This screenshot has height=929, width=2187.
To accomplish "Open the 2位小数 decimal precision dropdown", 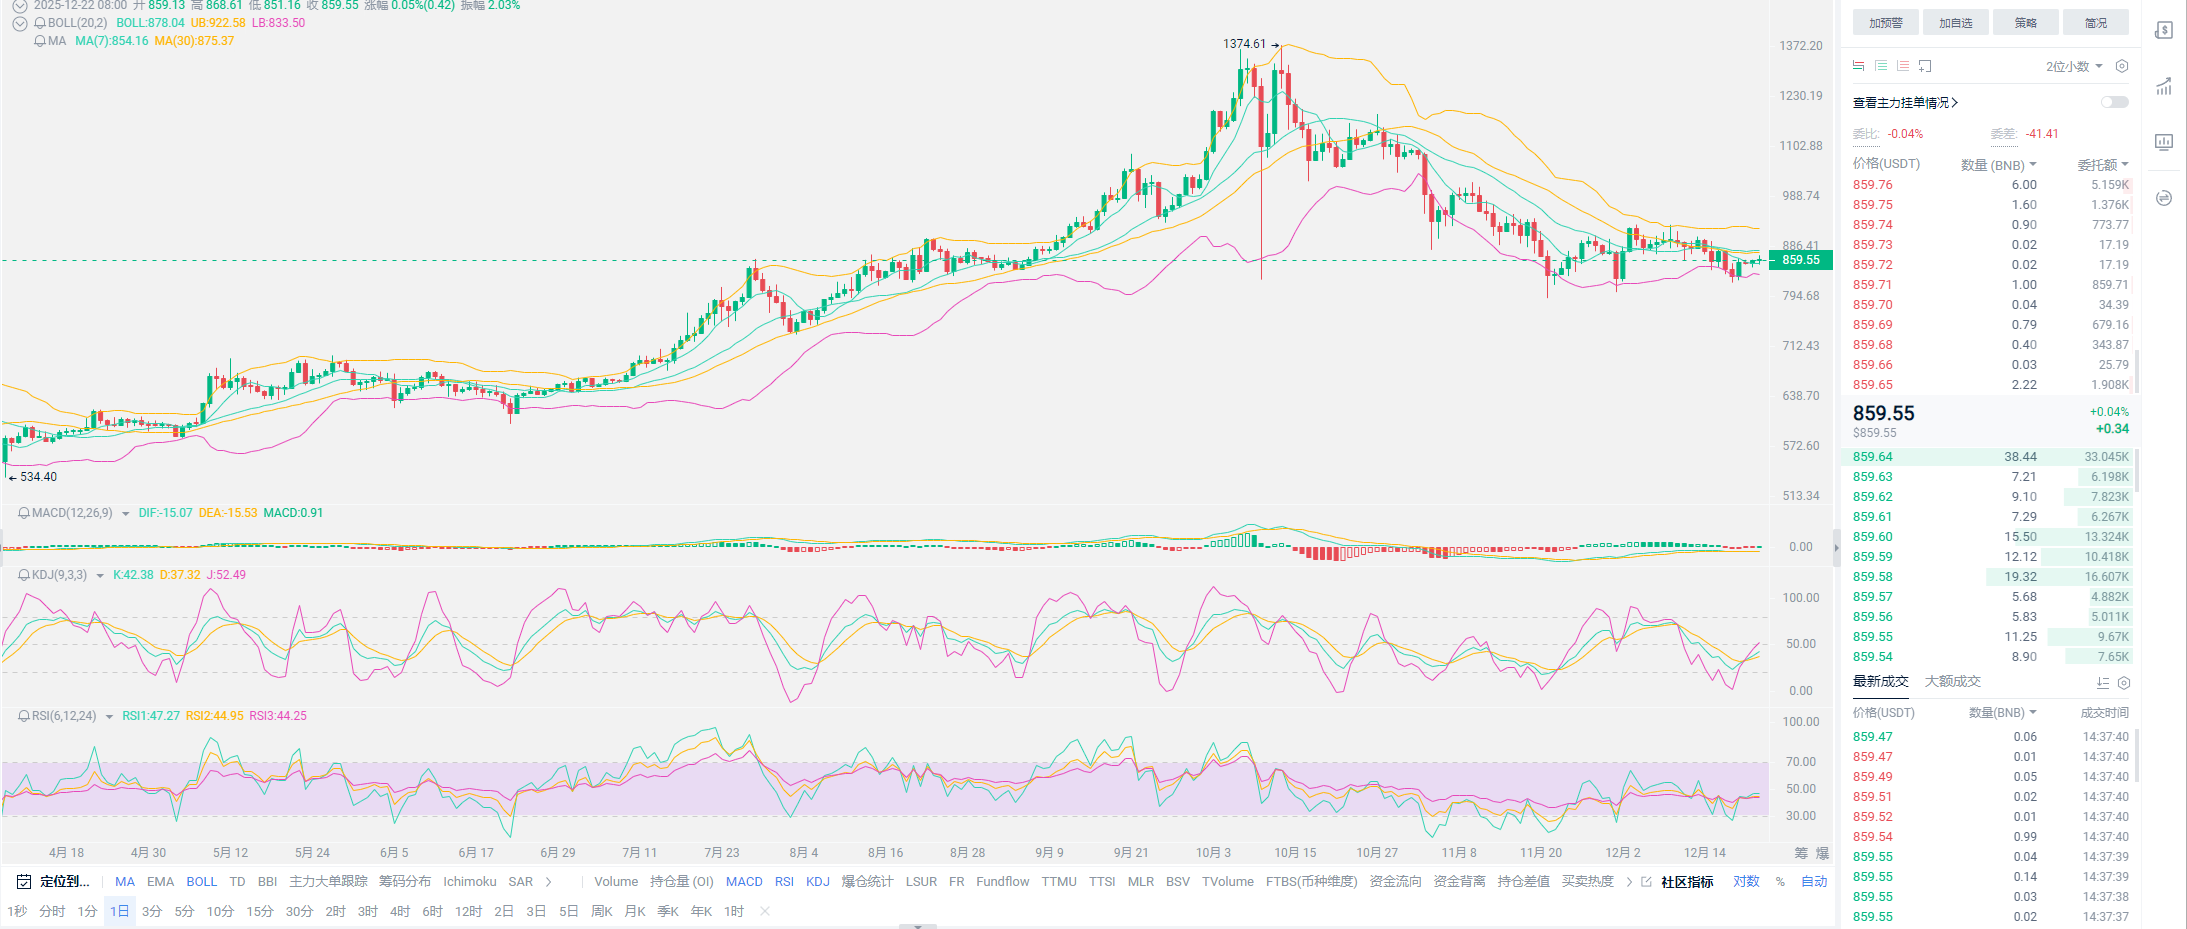I will click(2074, 66).
